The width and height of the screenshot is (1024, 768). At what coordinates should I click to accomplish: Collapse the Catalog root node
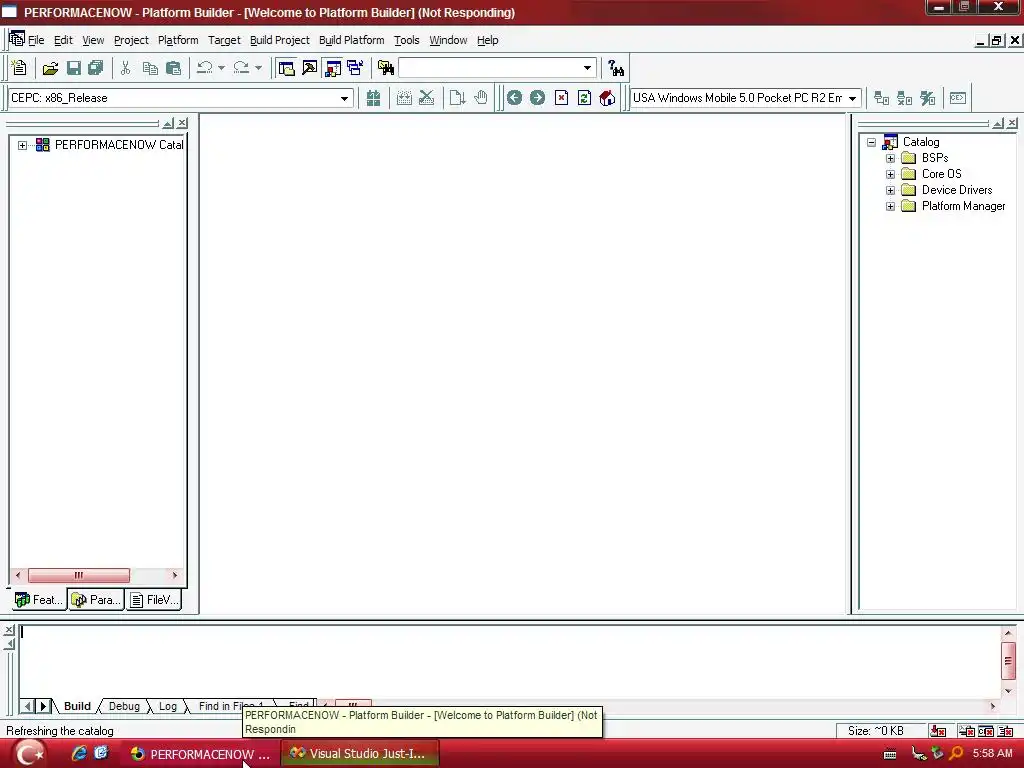pos(871,142)
